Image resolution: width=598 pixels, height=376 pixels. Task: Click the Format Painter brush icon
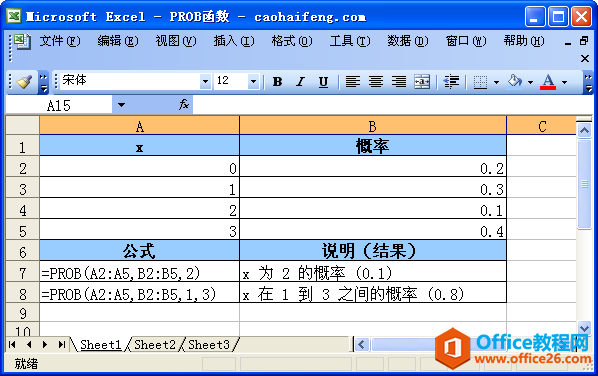(x=25, y=81)
